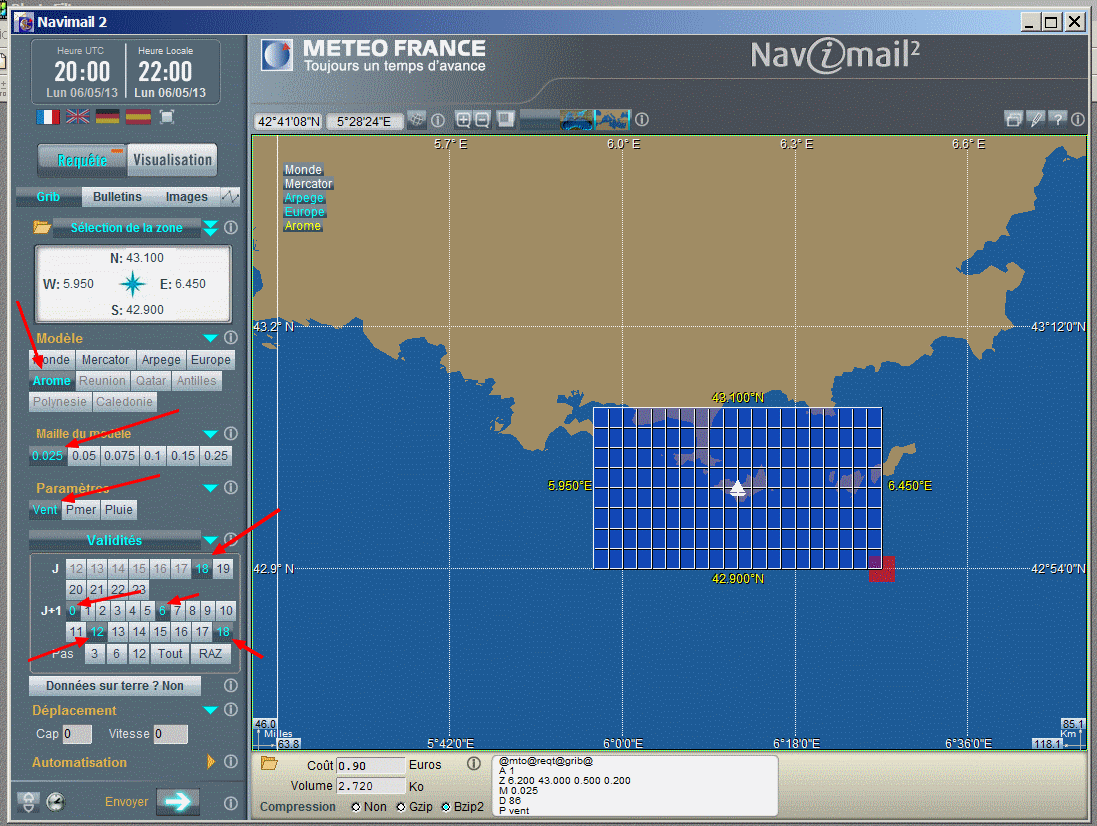Switch language with the UK flag
Screen dimensions: 1097x826
pyautogui.click(x=78, y=117)
